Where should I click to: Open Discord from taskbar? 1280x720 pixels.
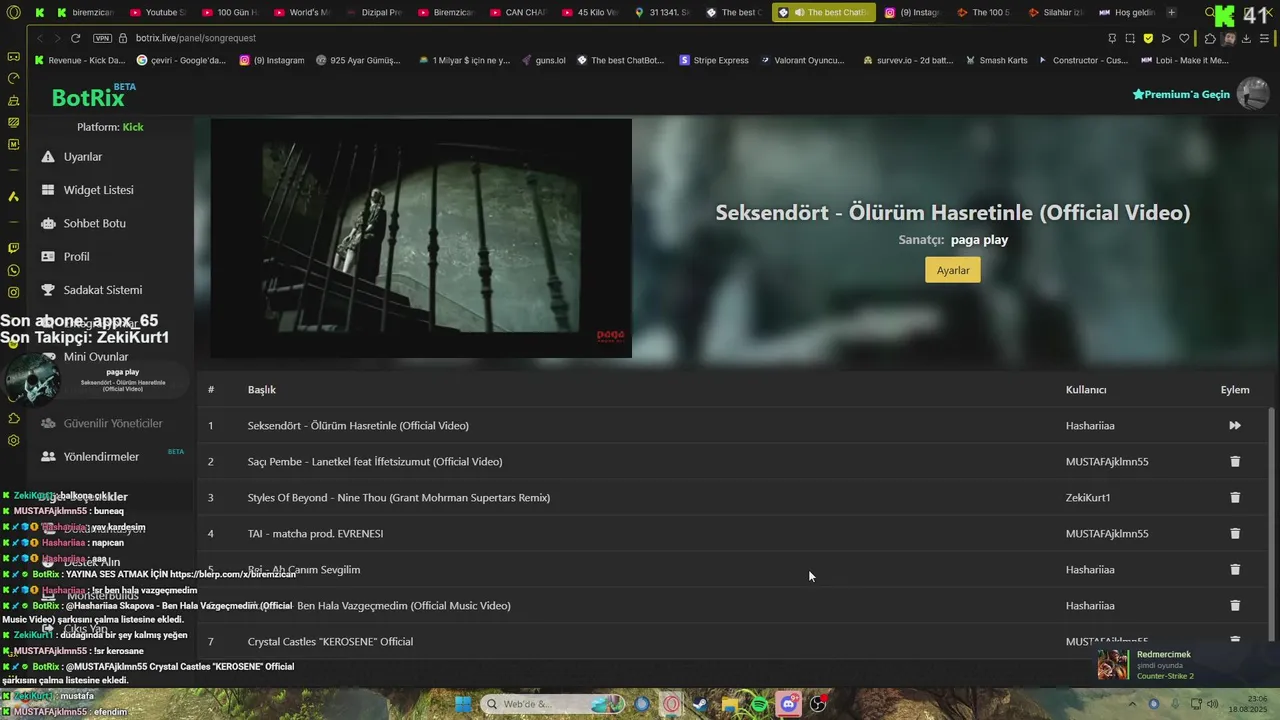tap(789, 704)
